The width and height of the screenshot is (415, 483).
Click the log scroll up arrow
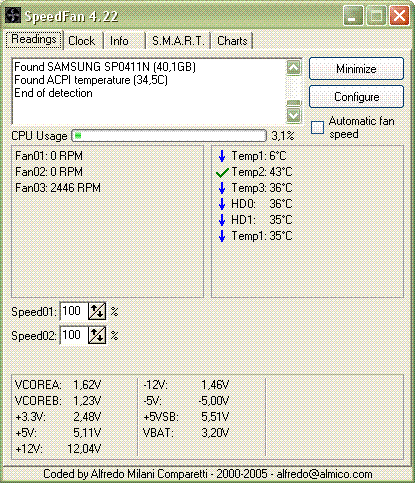click(294, 68)
